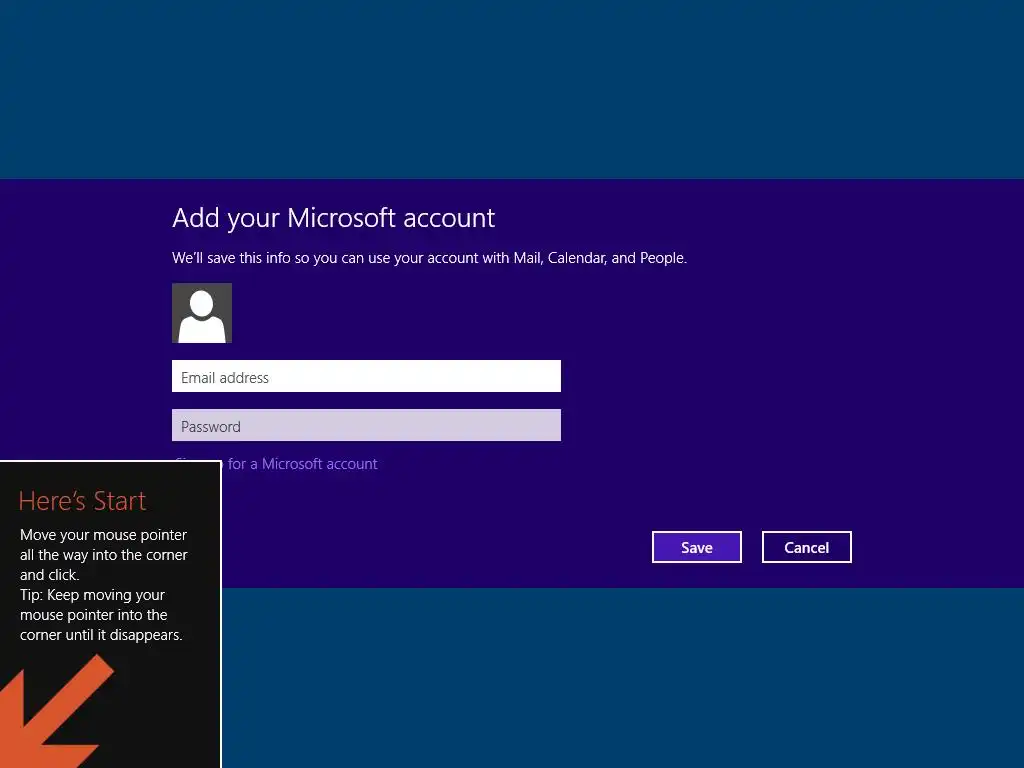
Task: Save the Microsoft account details
Action: tap(697, 547)
